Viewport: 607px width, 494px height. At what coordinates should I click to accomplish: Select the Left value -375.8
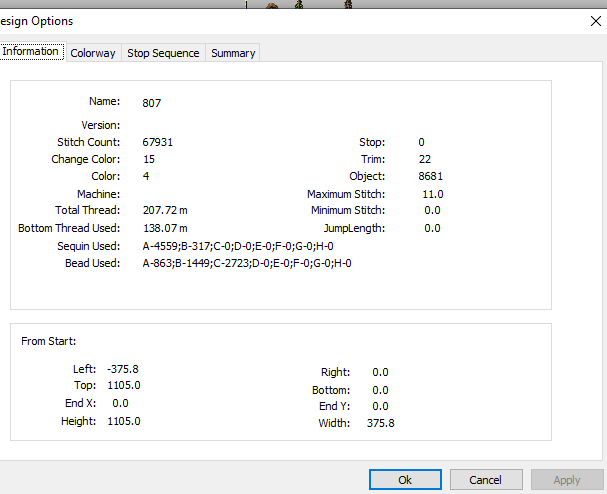click(x=123, y=369)
